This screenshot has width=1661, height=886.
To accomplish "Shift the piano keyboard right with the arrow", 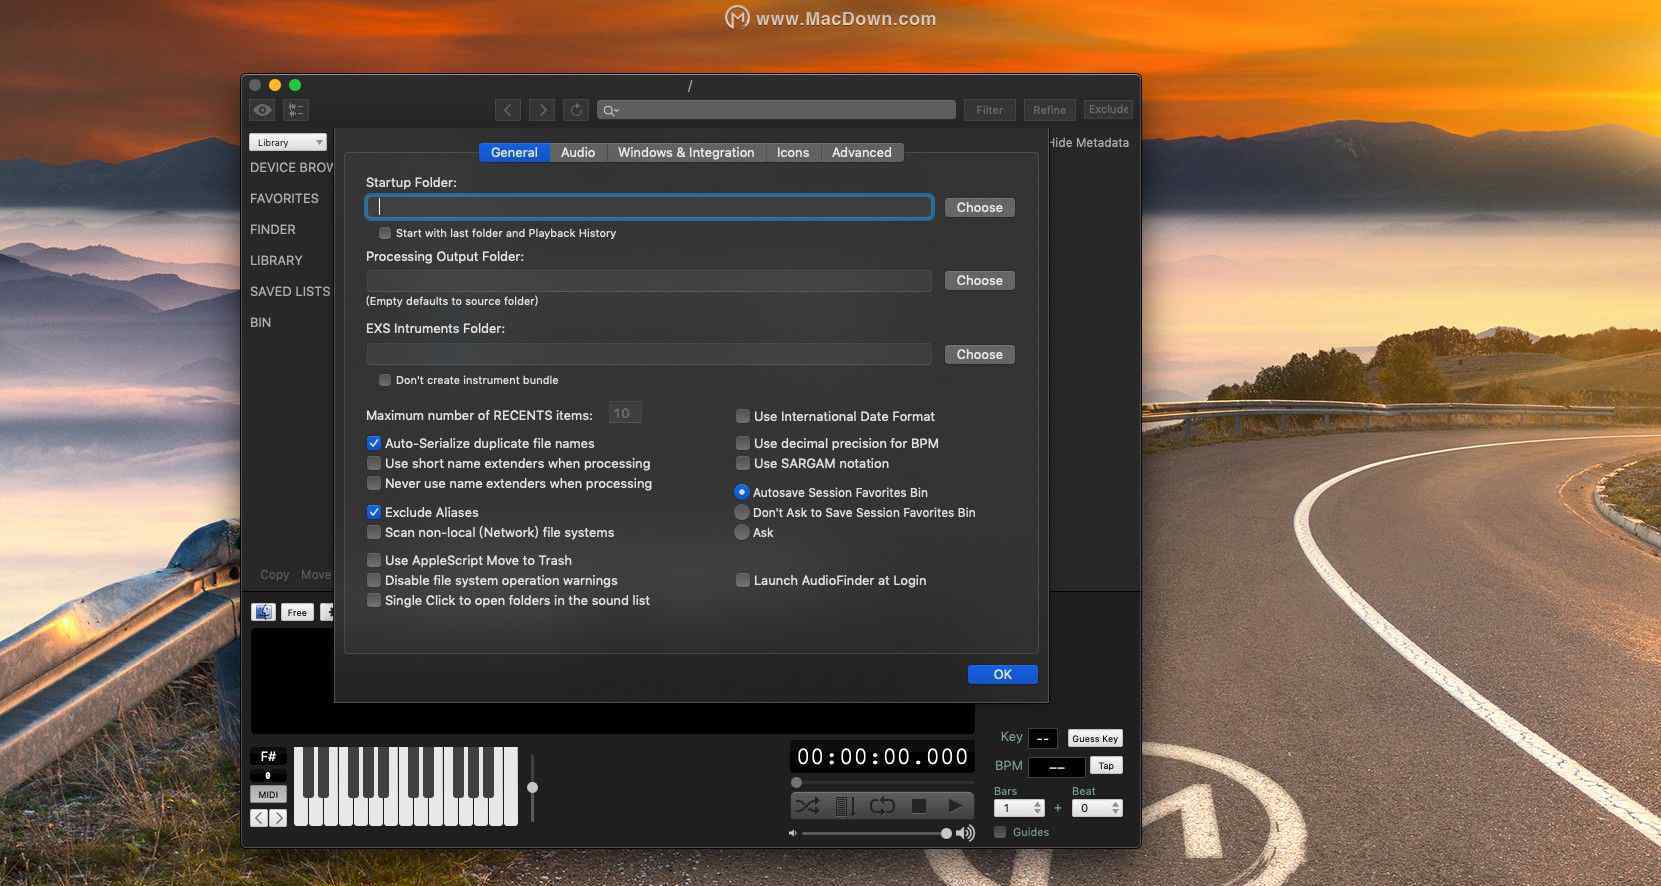I will (x=278, y=818).
